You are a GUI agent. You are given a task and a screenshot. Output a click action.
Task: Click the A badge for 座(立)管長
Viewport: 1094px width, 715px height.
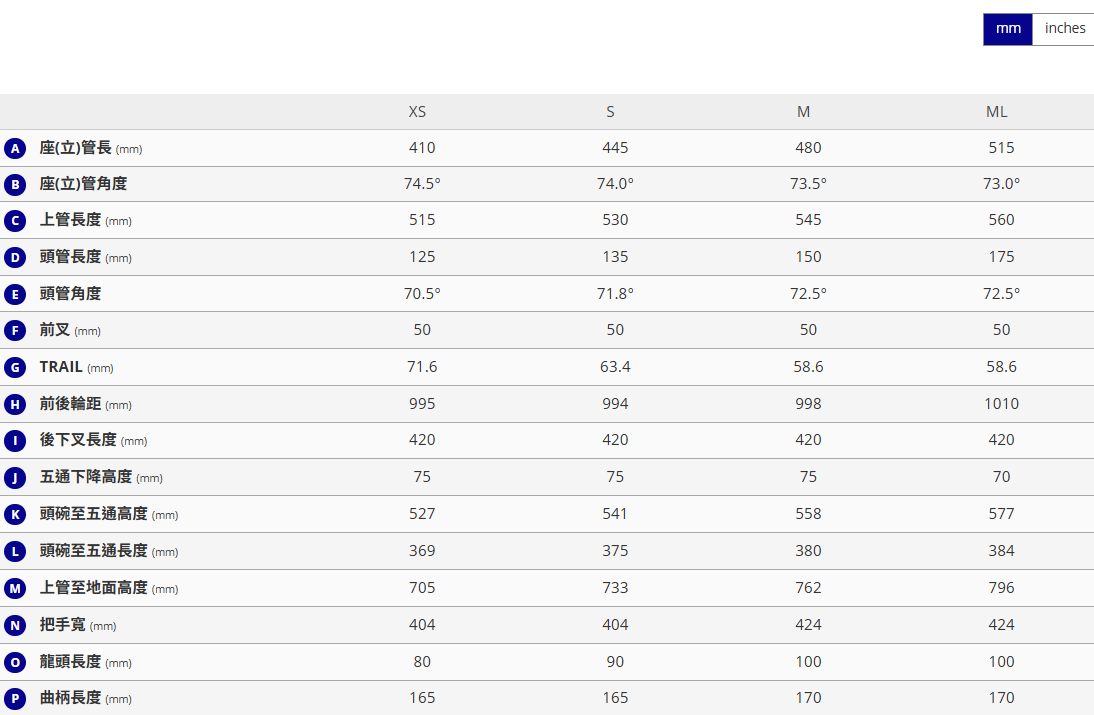point(14,149)
